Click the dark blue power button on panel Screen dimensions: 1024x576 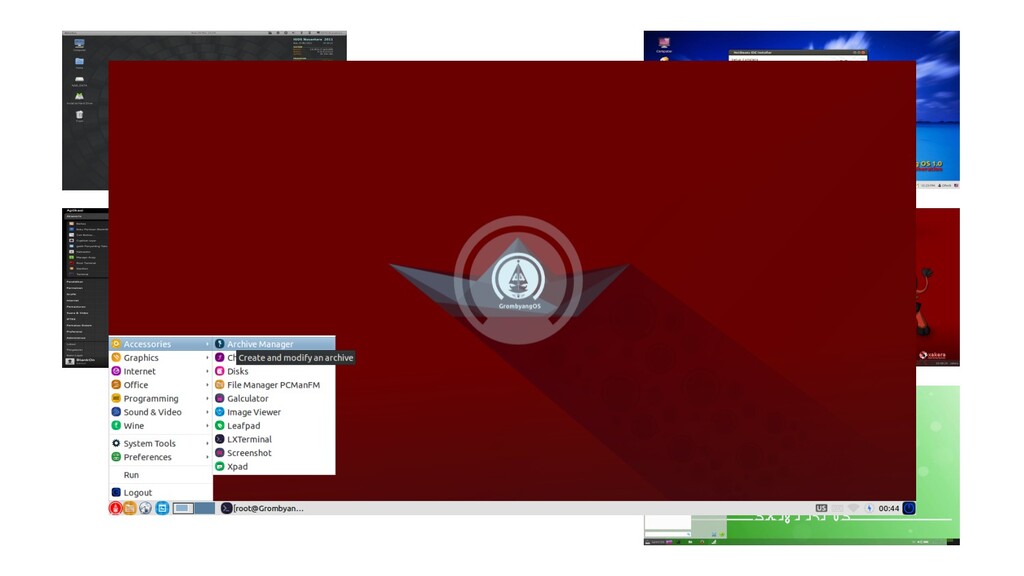click(x=908, y=508)
